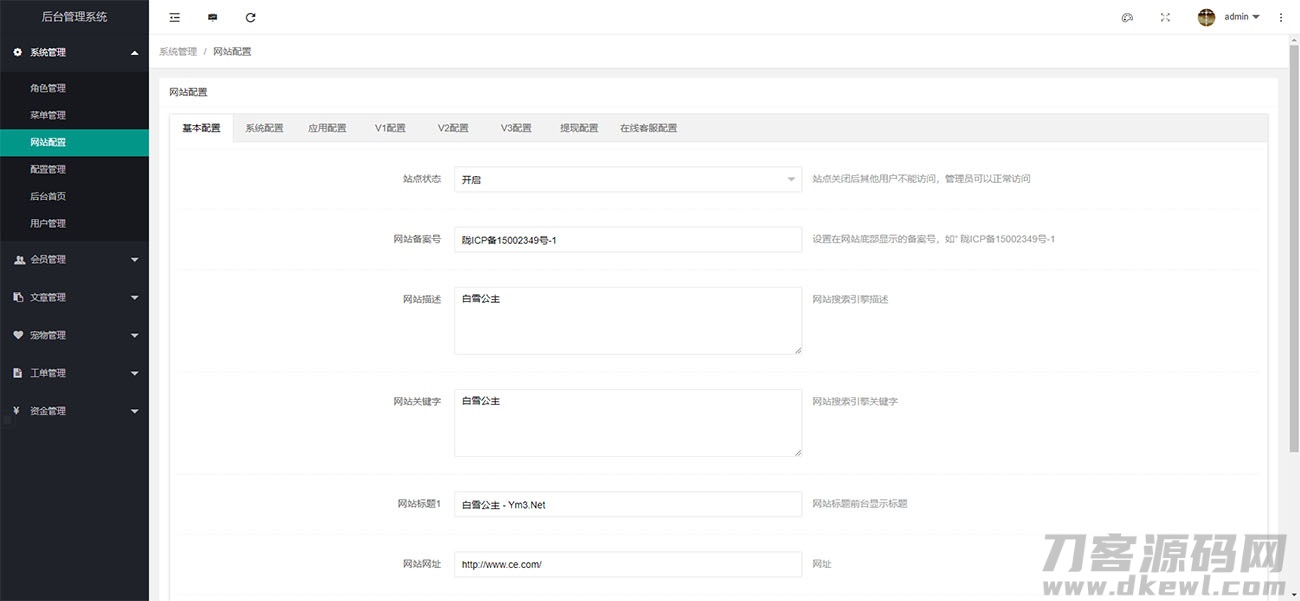
Task: Click the page vertical scrollbar
Action: 1294,250
